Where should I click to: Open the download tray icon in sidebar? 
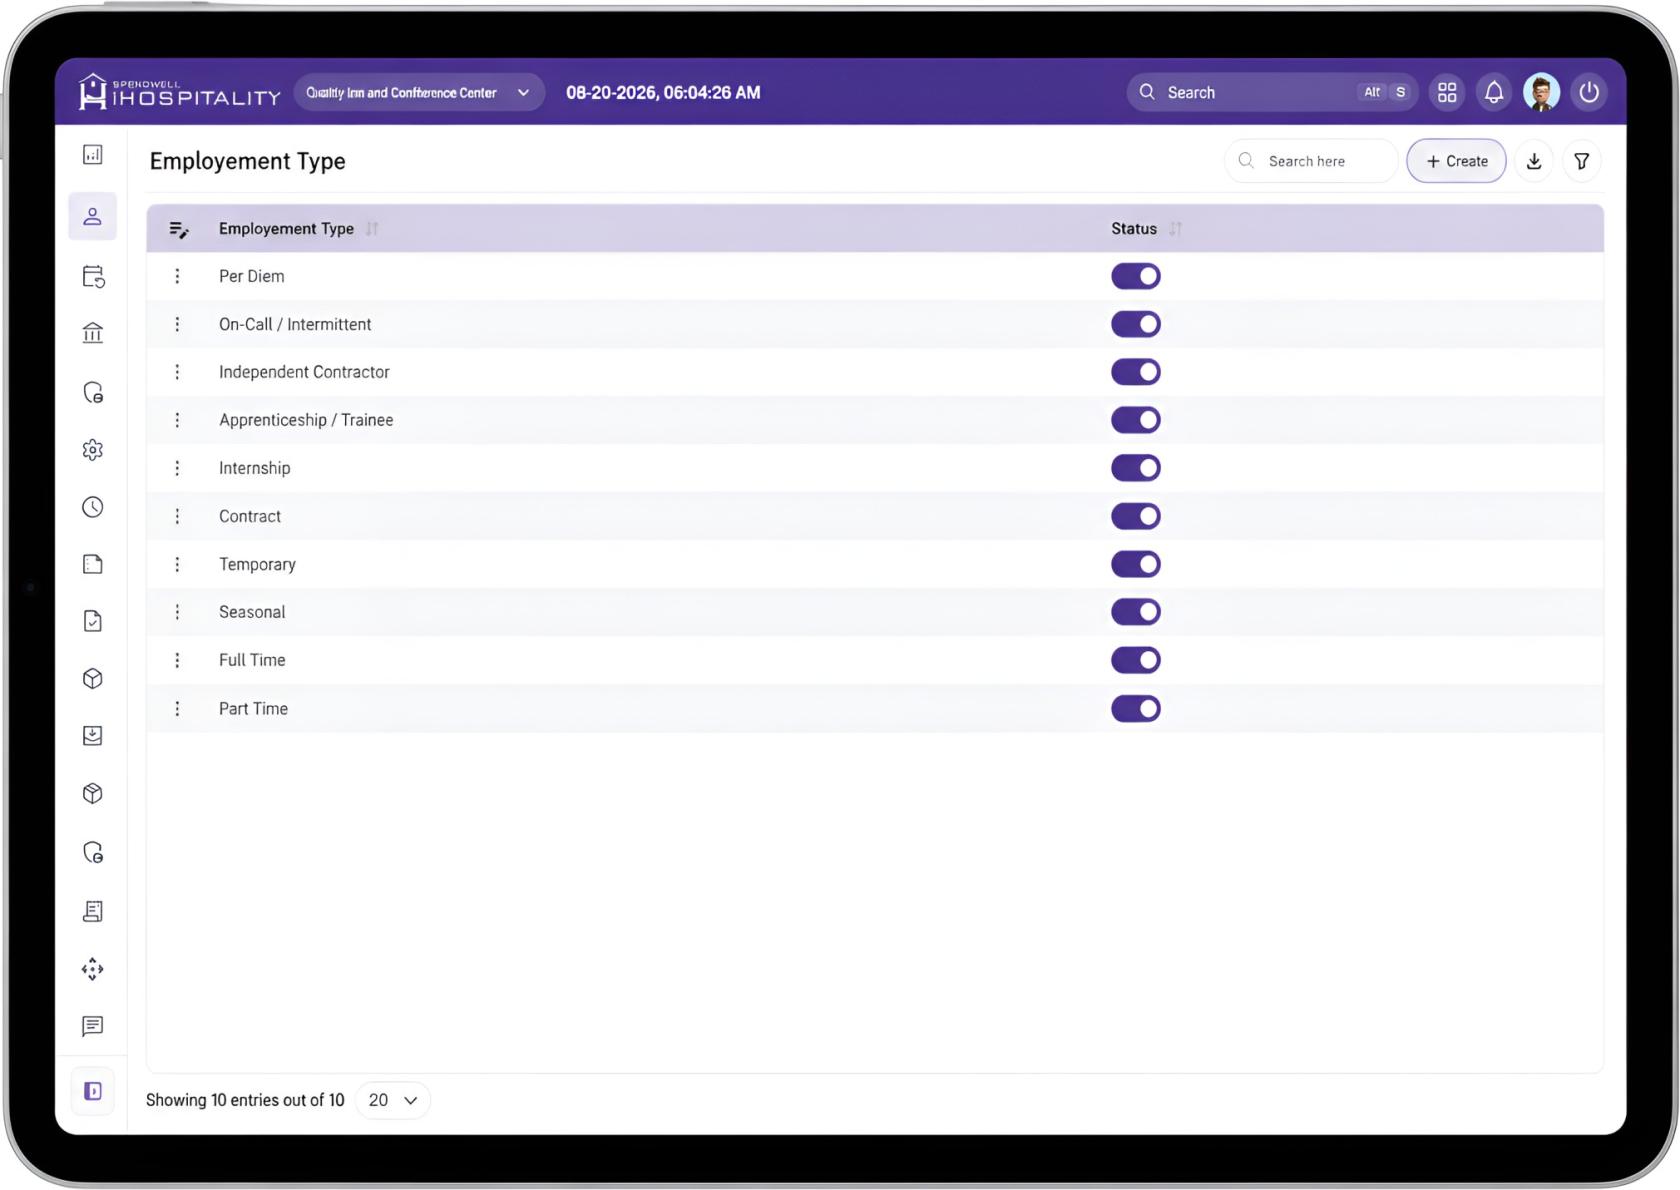[x=93, y=736]
